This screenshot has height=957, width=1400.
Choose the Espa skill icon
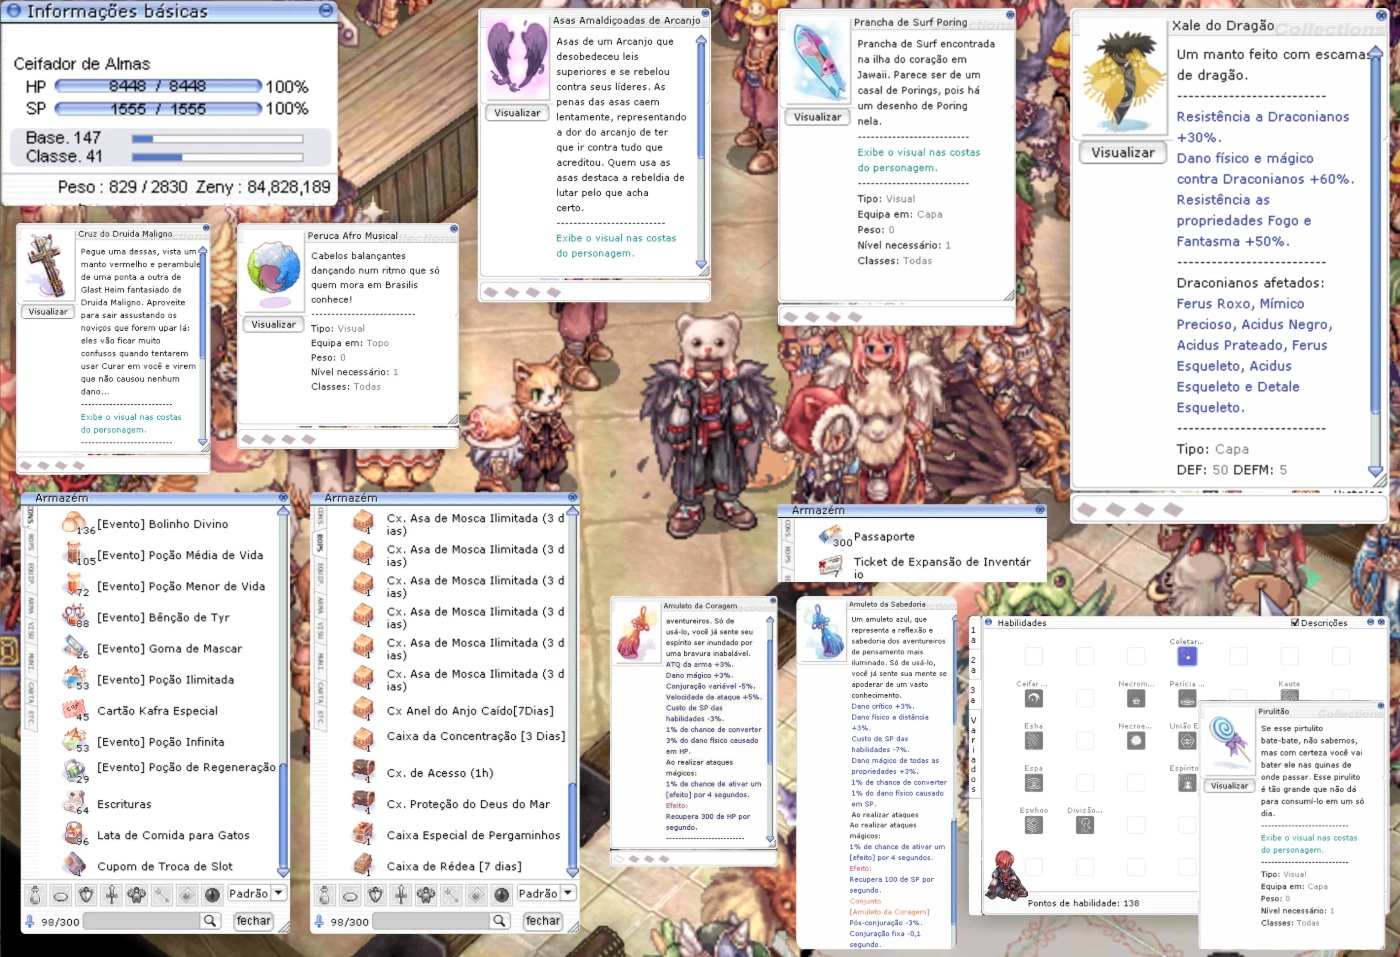[1034, 783]
